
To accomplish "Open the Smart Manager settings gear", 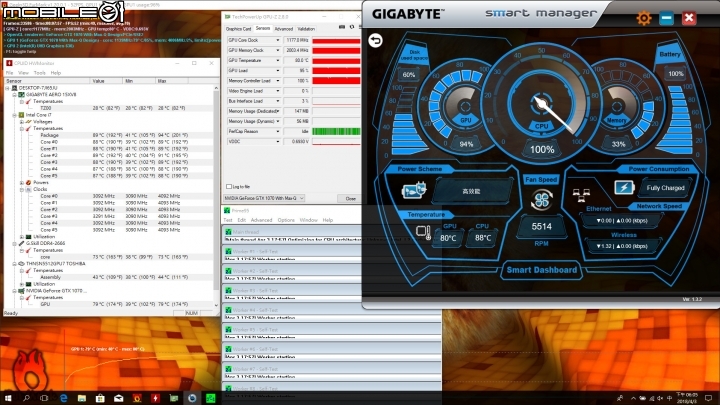I will 644,18.
